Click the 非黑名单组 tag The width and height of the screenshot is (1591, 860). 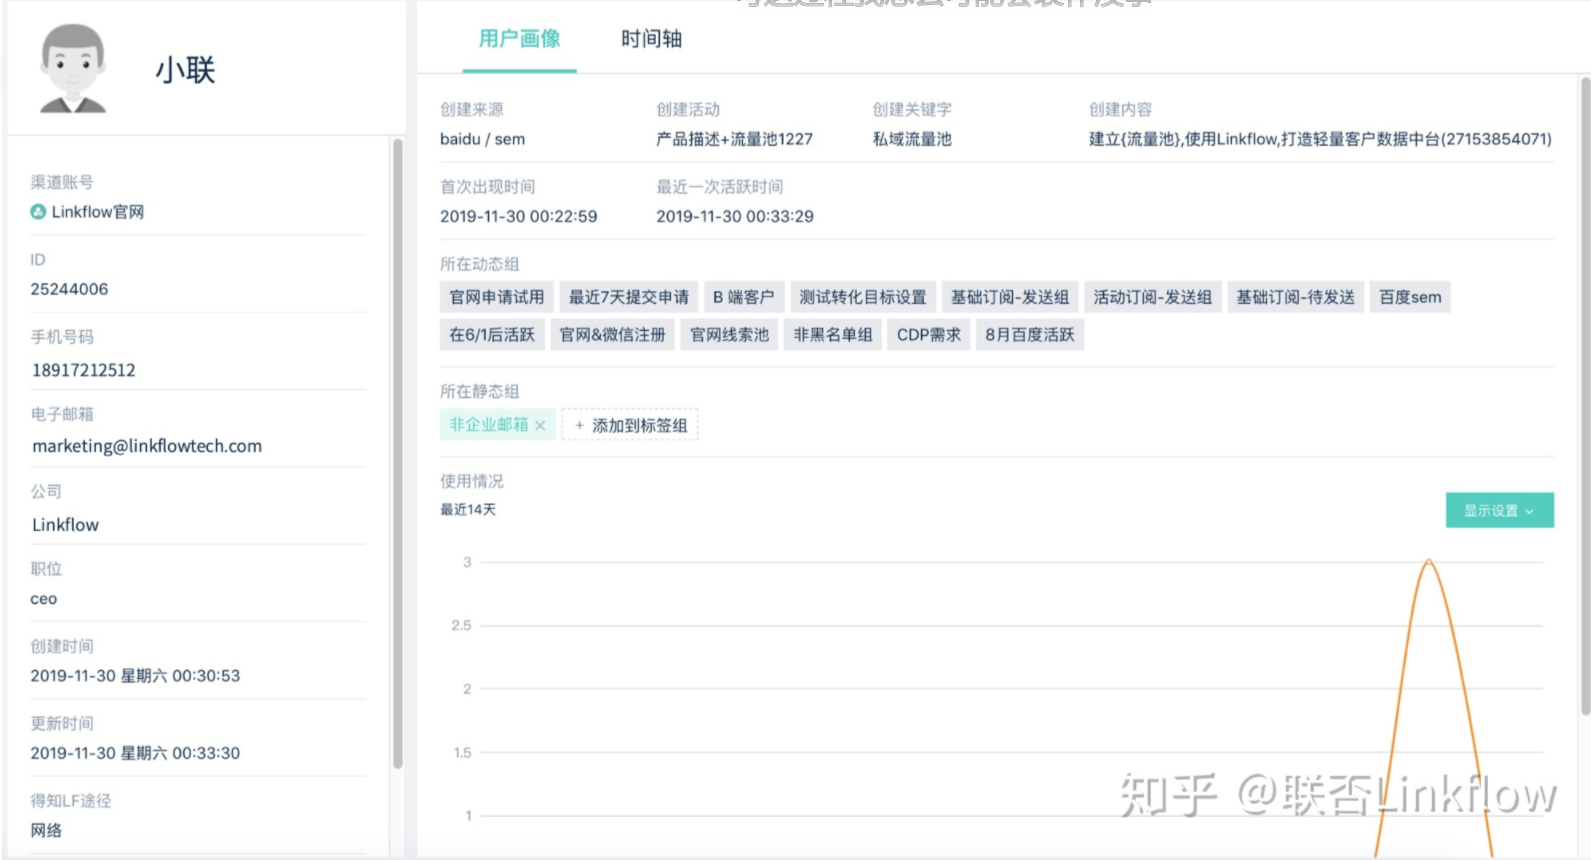833,334
